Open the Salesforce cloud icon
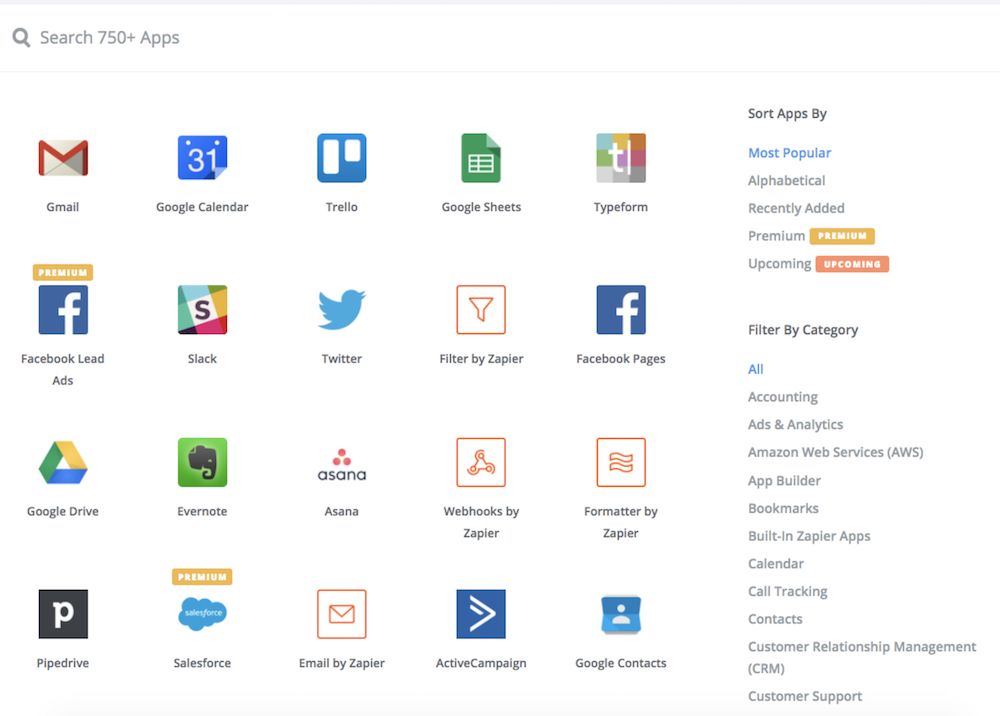This screenshot has height=716, width=1000. [202, 614]
